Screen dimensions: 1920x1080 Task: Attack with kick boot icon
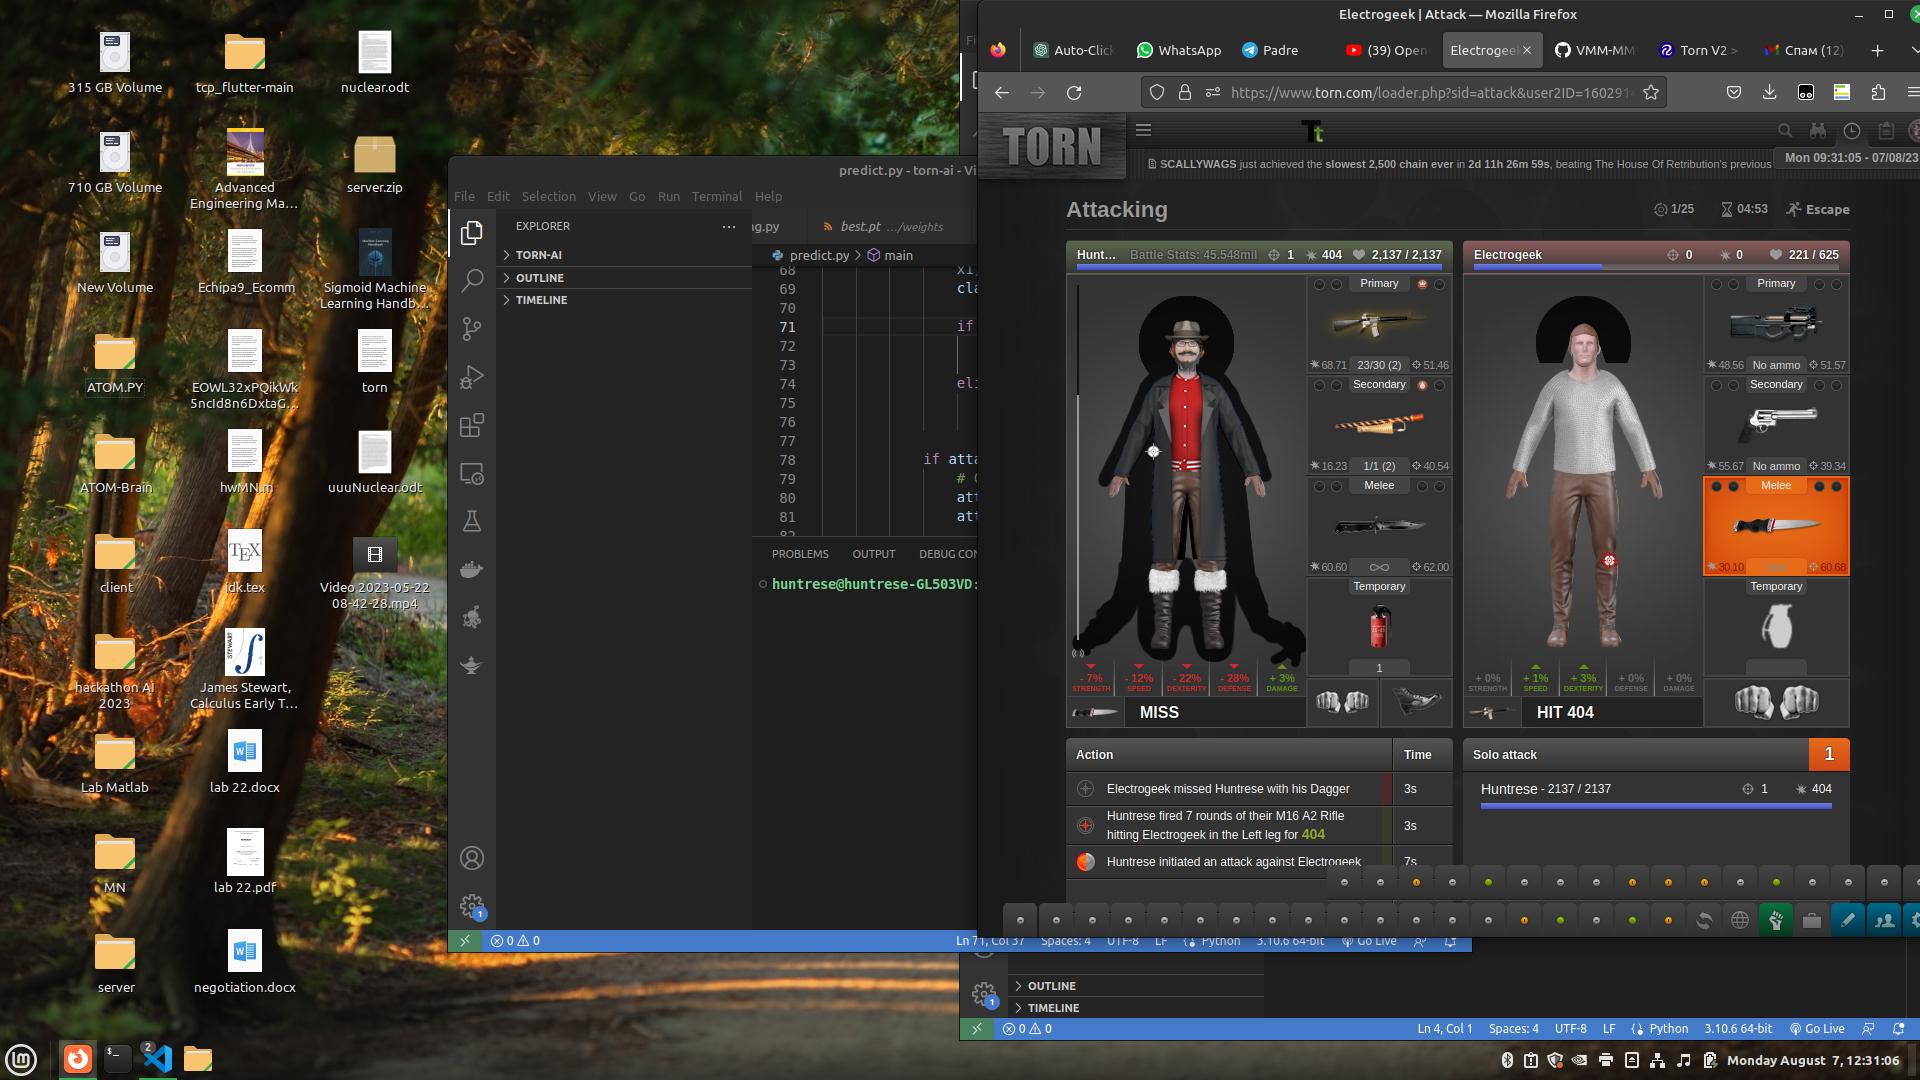coord(1416,702)
